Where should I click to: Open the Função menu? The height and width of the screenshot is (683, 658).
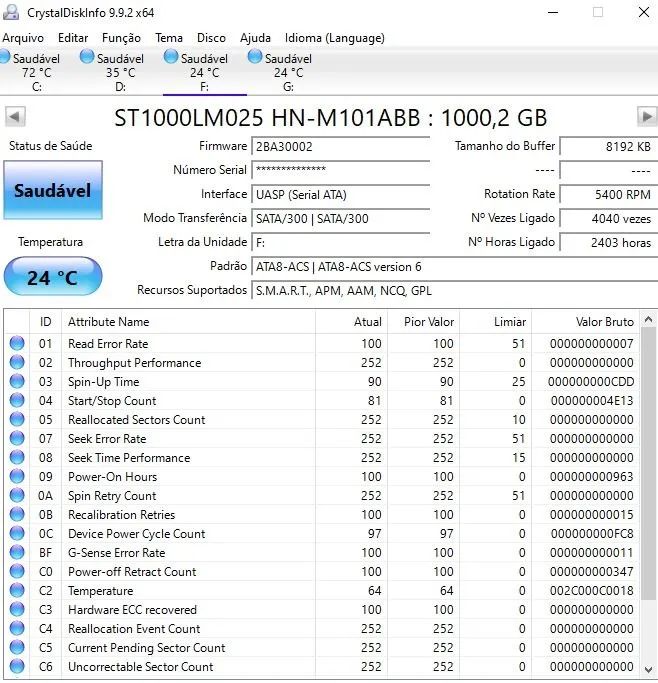click(121, 38)
